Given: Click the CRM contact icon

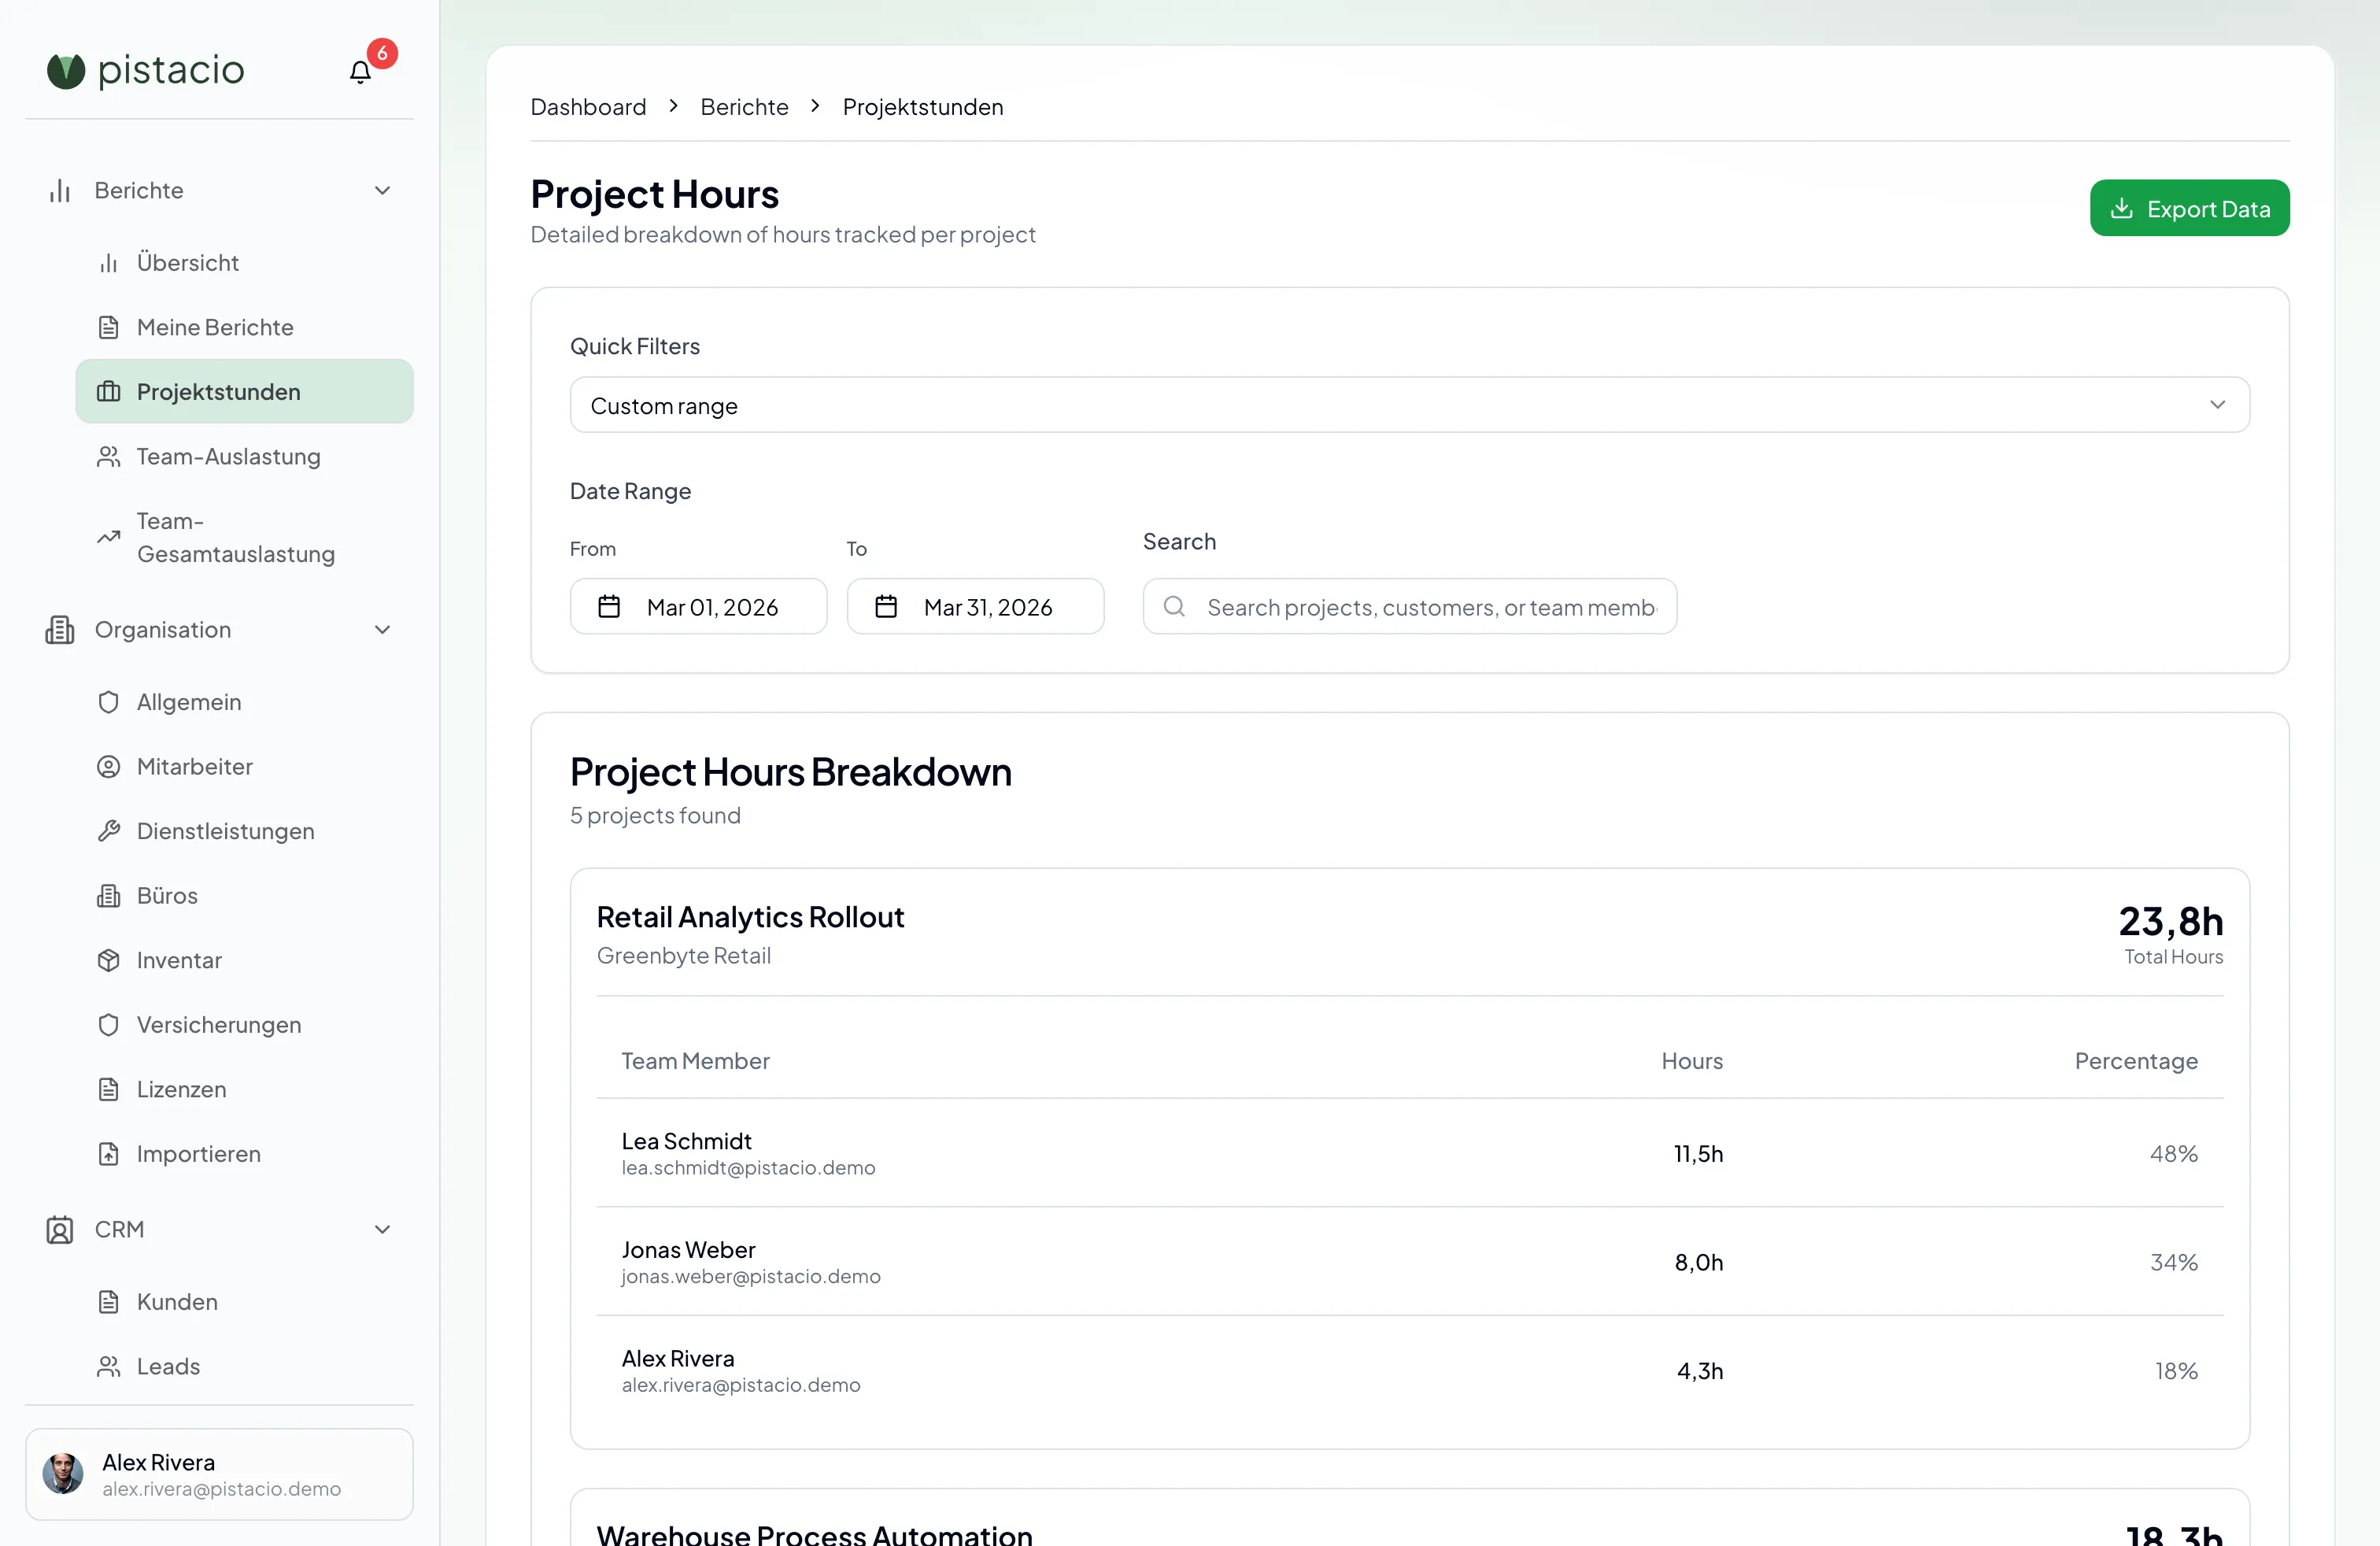Looking at the screenshot, I should point(60,1230).
